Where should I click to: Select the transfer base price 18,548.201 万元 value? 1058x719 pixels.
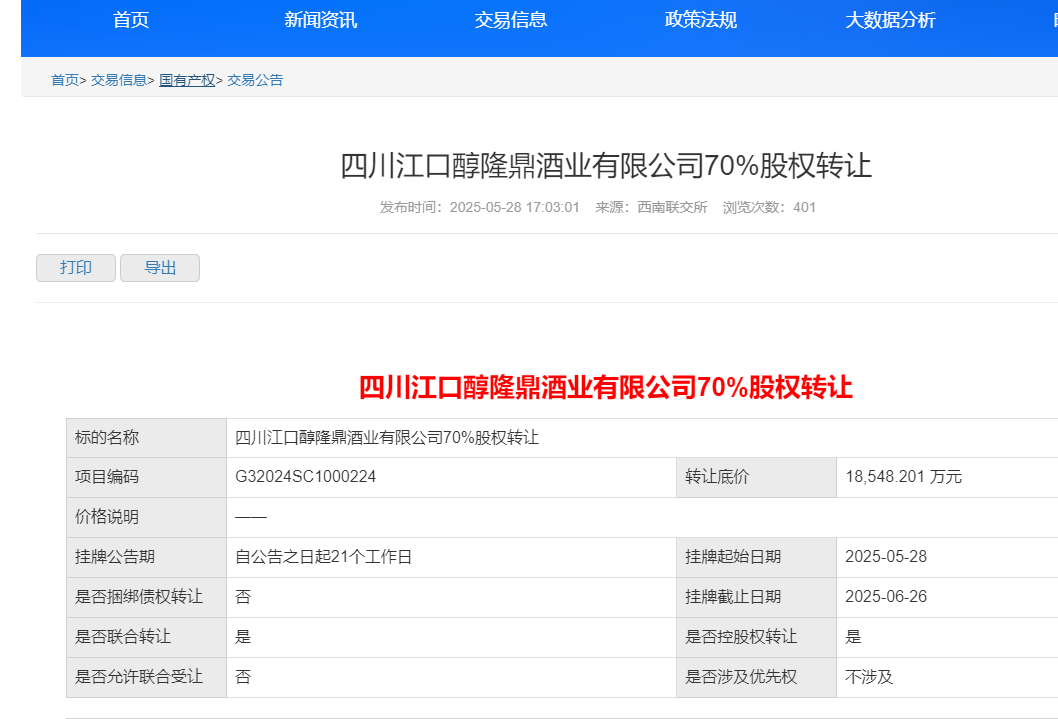coord(900,477)
